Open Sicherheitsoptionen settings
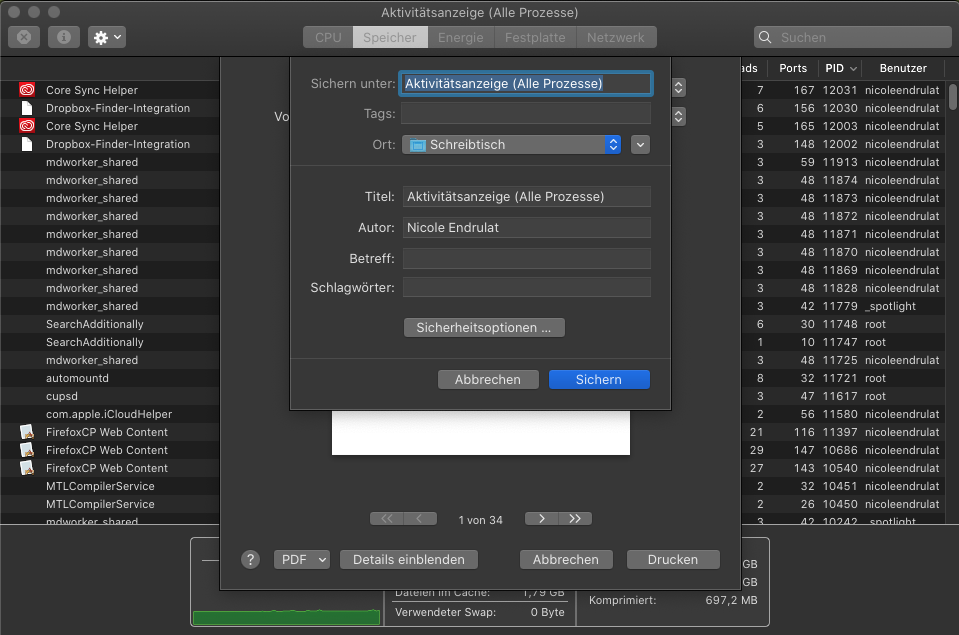 coord(484,327)
